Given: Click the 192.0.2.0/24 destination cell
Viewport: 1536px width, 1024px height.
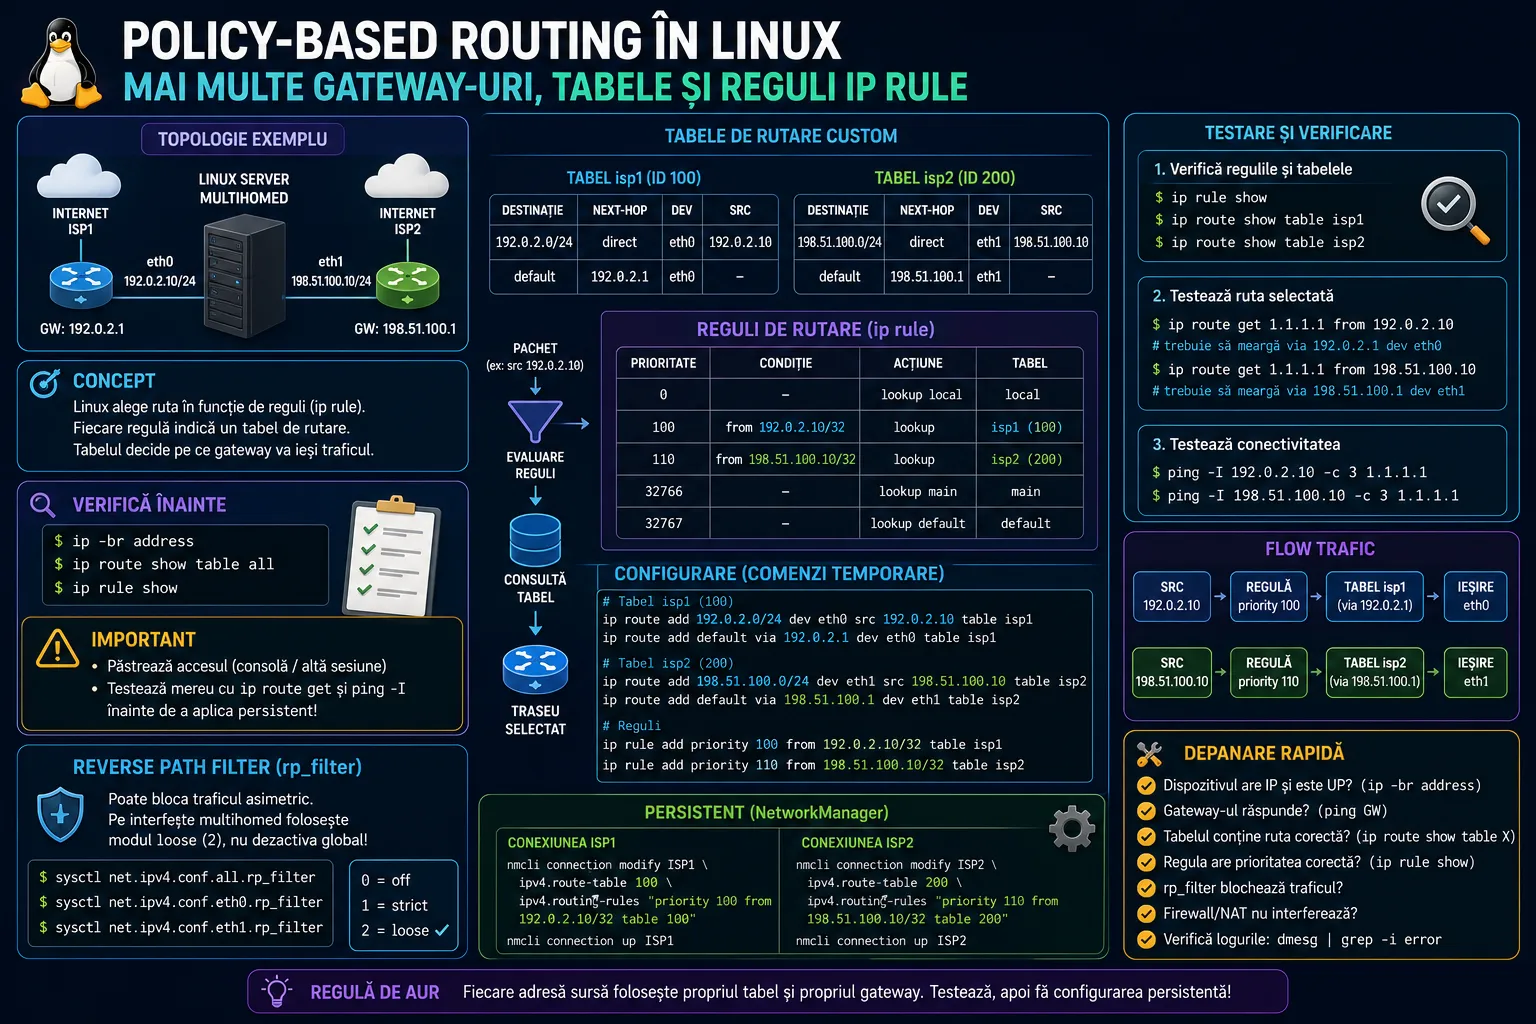Looking at the screenshot, I should click(534, 242).
